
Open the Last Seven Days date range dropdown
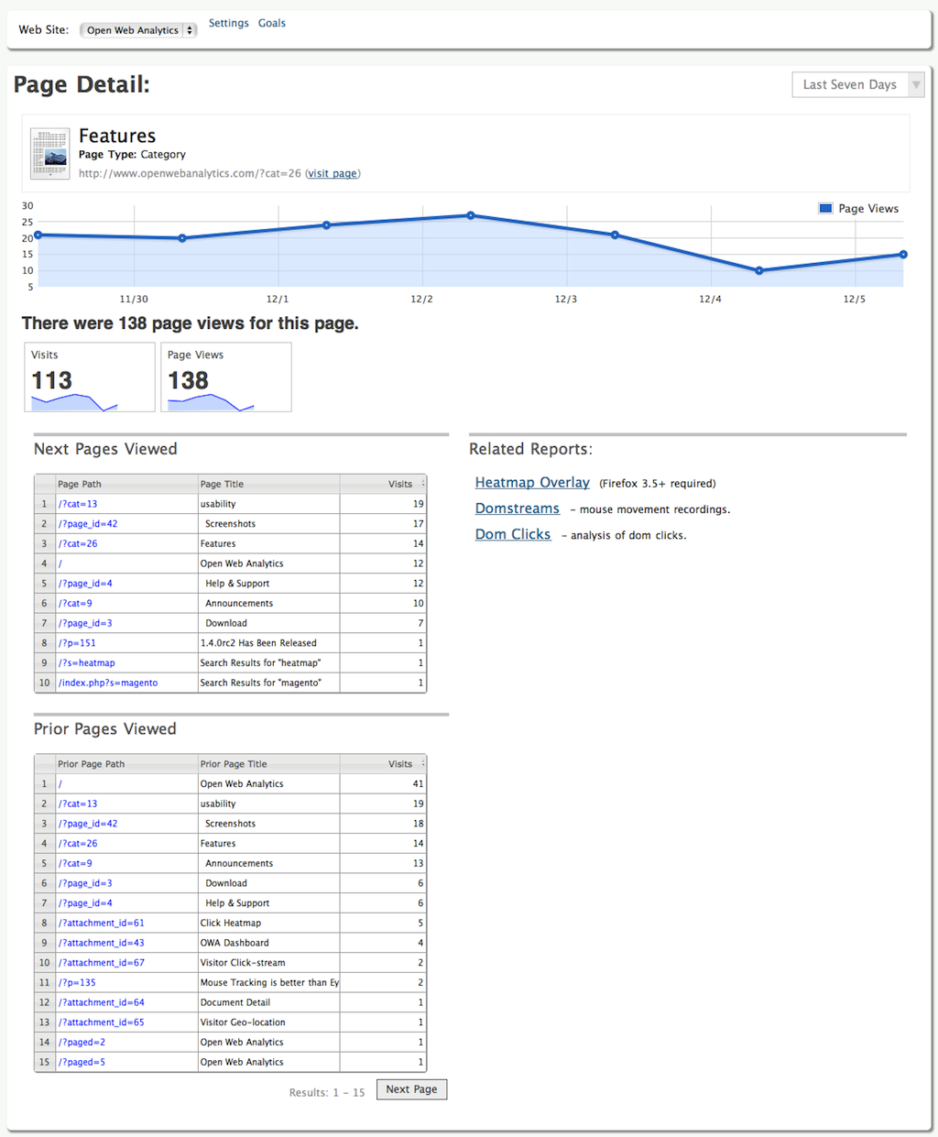pyautogui.click(x=857, y=84)
